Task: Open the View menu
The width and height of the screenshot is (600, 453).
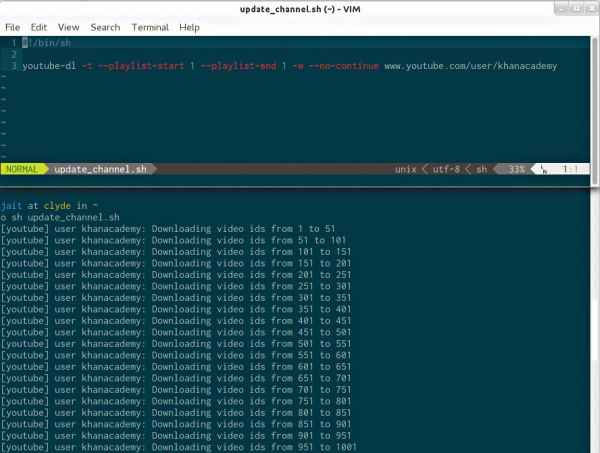Action: tap(68, 28)
